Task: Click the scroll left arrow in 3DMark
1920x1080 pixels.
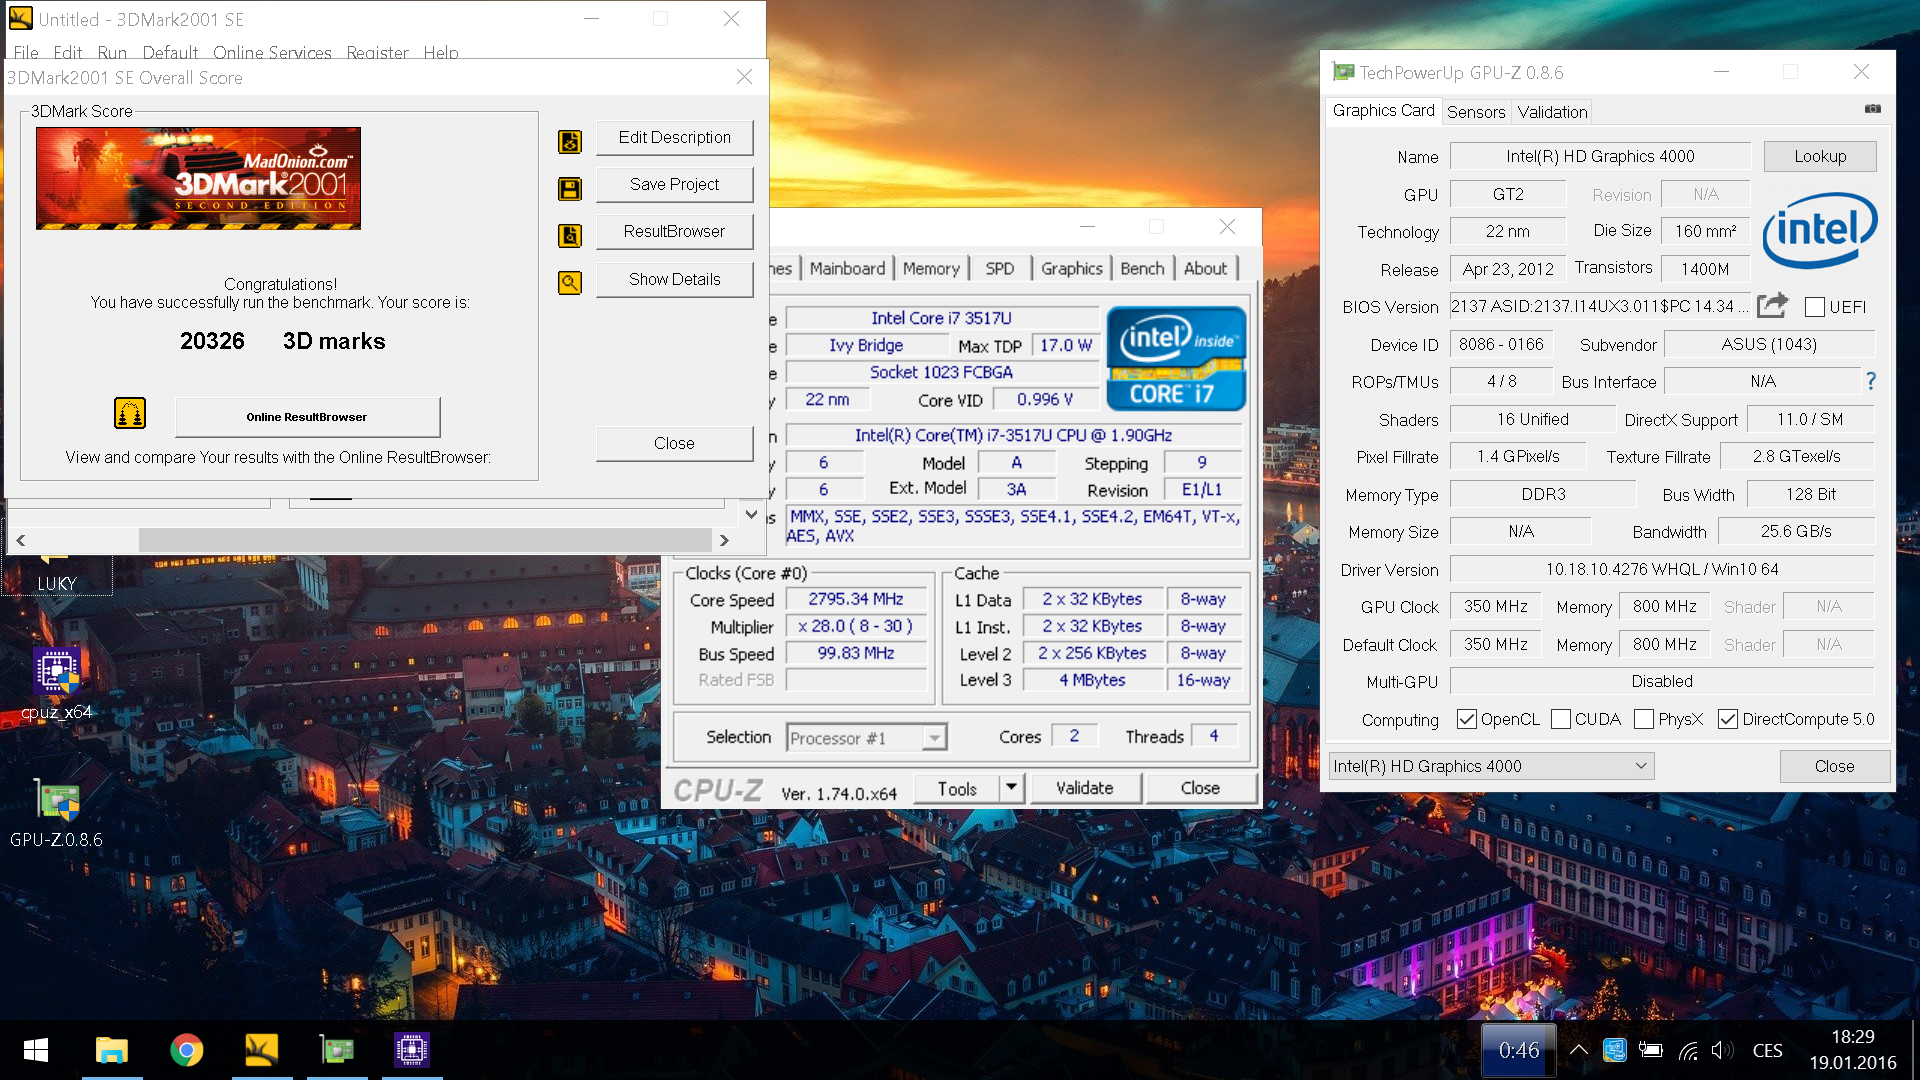Action: click(20, 540)
